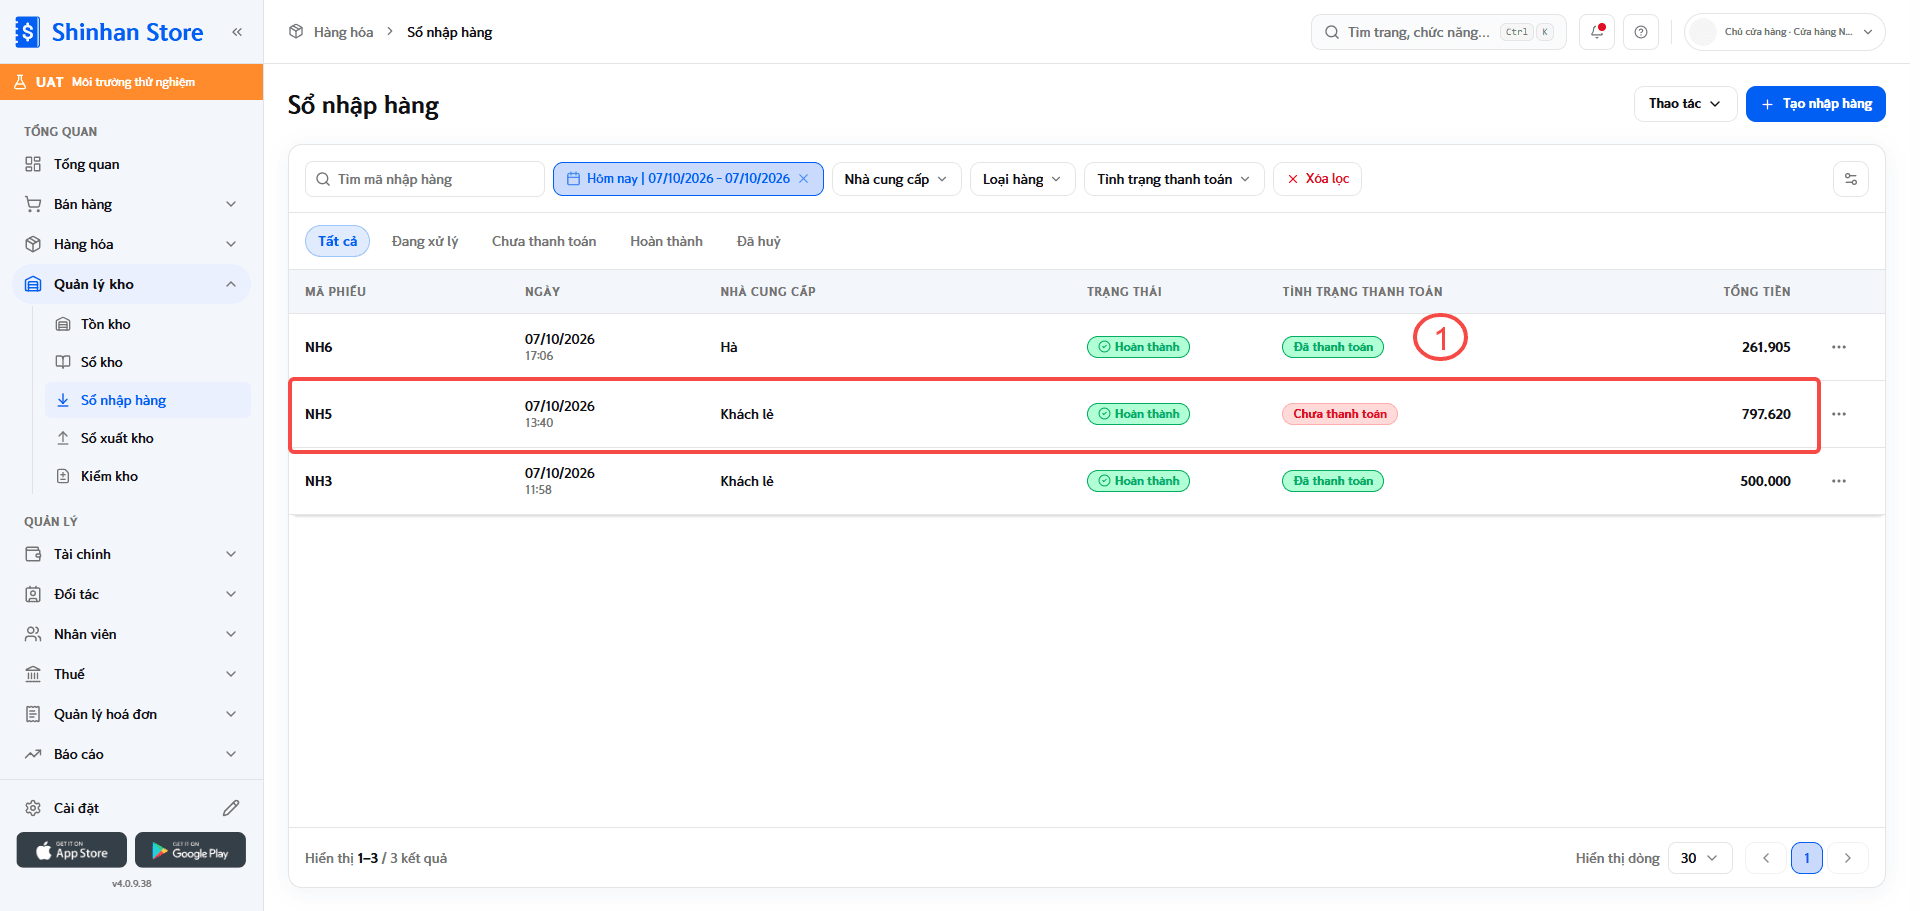Image resolution: width=1920 pixels, height=911 pixels.
Task: Open Tồn kho in sidebar
Action: click(148, 324)
